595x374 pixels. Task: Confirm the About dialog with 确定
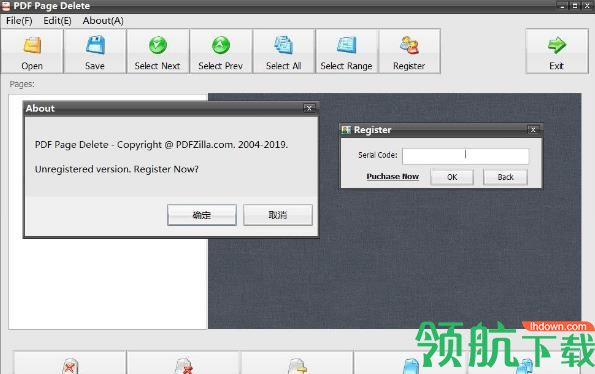[x=202, y=215]
